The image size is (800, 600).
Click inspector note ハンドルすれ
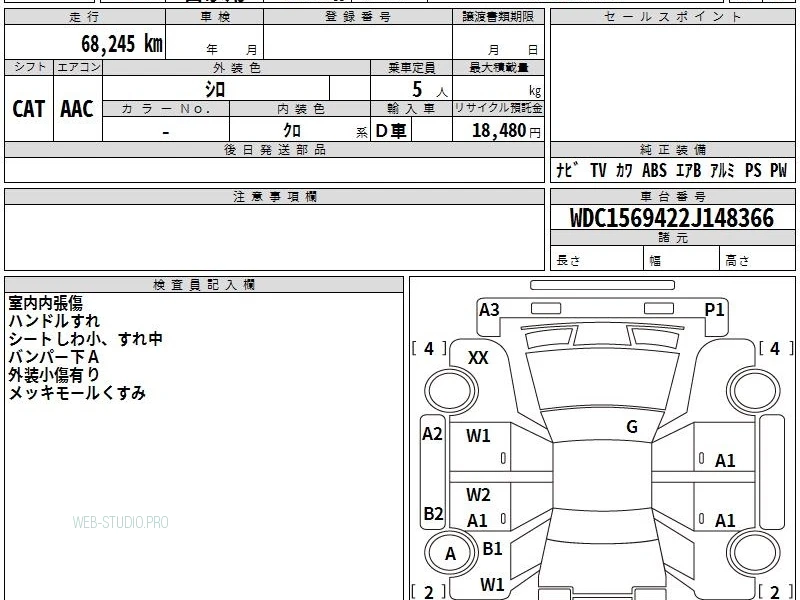pyautogui.click(x=54, y=321)
